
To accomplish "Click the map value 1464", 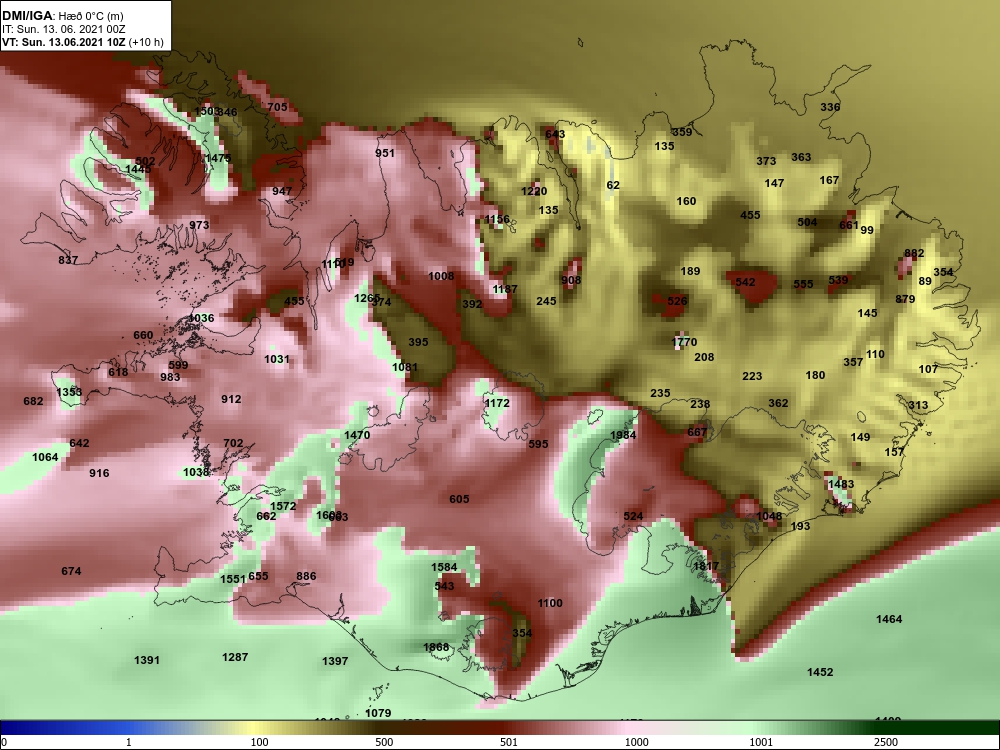I will tap(889, 619).
